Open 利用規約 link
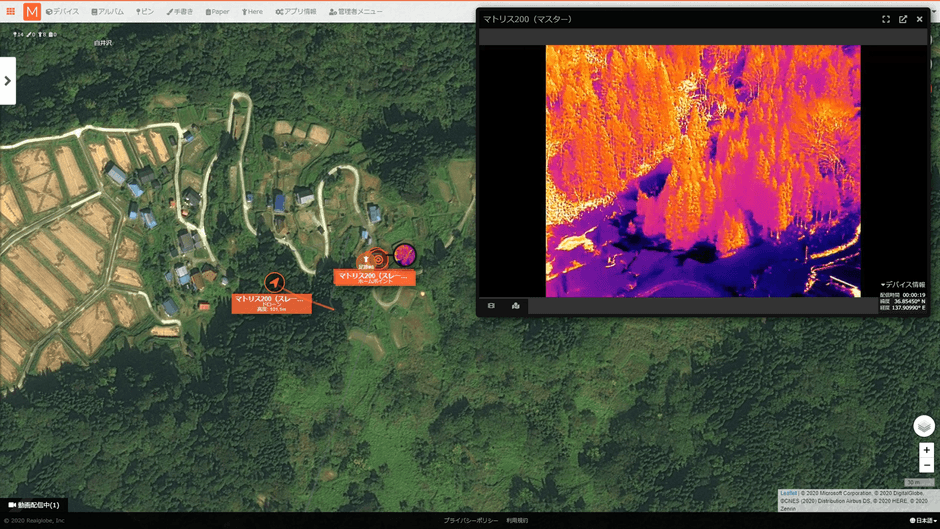This screenshot has height=529, width=940. coord(517,521)
